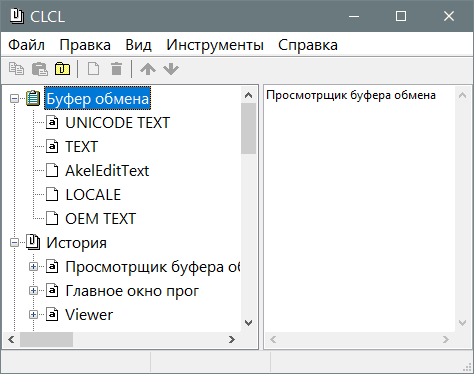Open the Файл menu
This screenshot has width=474, height=374.
pos(26,45)
